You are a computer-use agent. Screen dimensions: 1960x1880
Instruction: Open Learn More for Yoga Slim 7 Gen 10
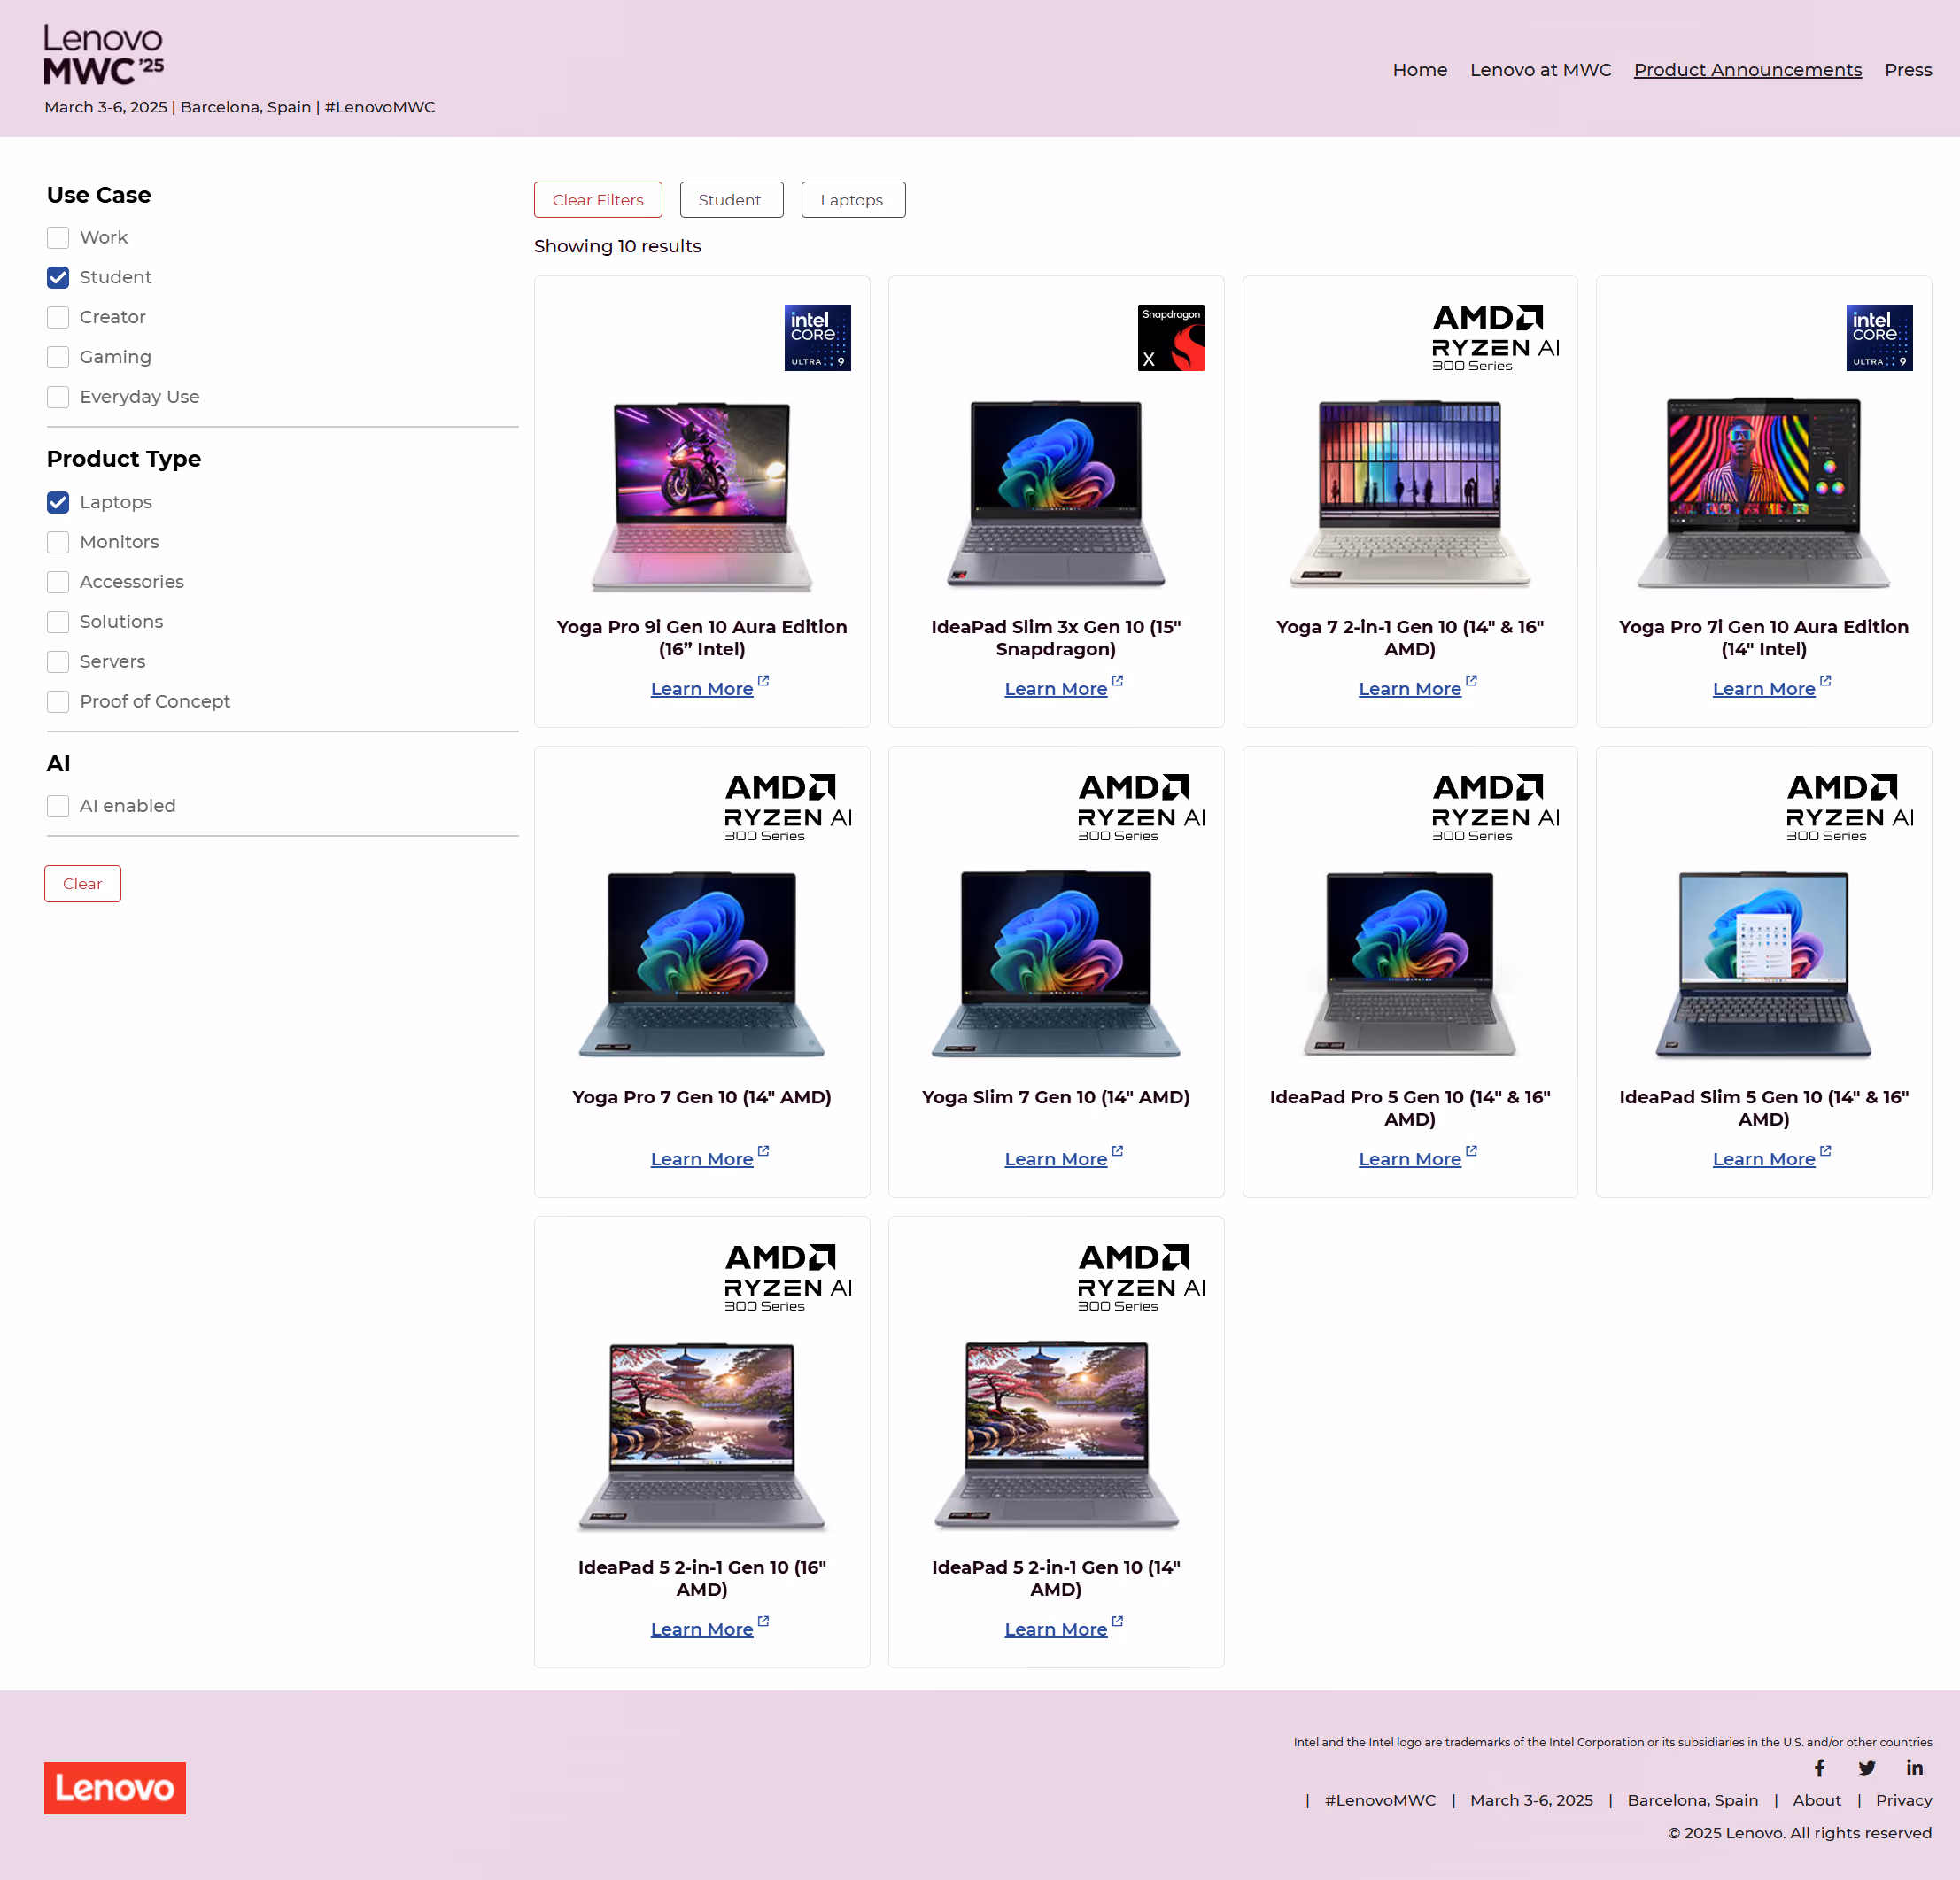point(1056,1159)
